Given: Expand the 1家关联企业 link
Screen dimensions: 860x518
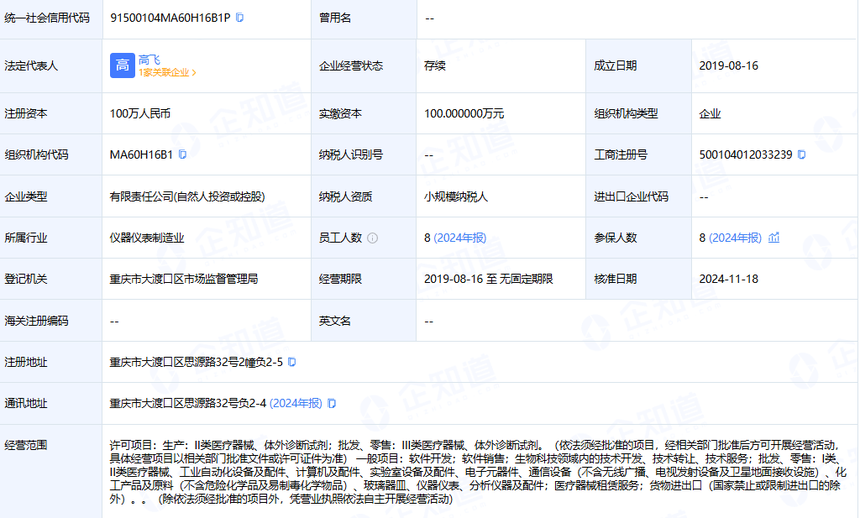Looking at the screenshot, I should coord(168,73).
